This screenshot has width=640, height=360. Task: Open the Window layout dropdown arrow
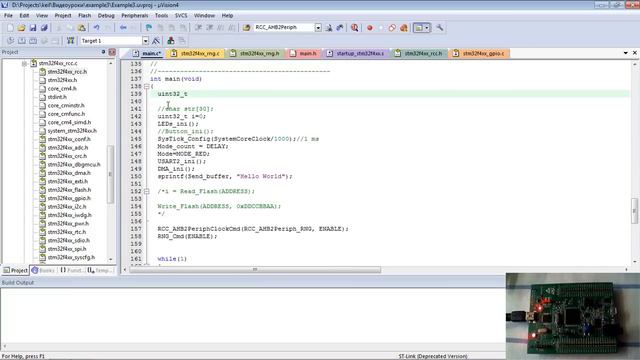pos(427,28)
